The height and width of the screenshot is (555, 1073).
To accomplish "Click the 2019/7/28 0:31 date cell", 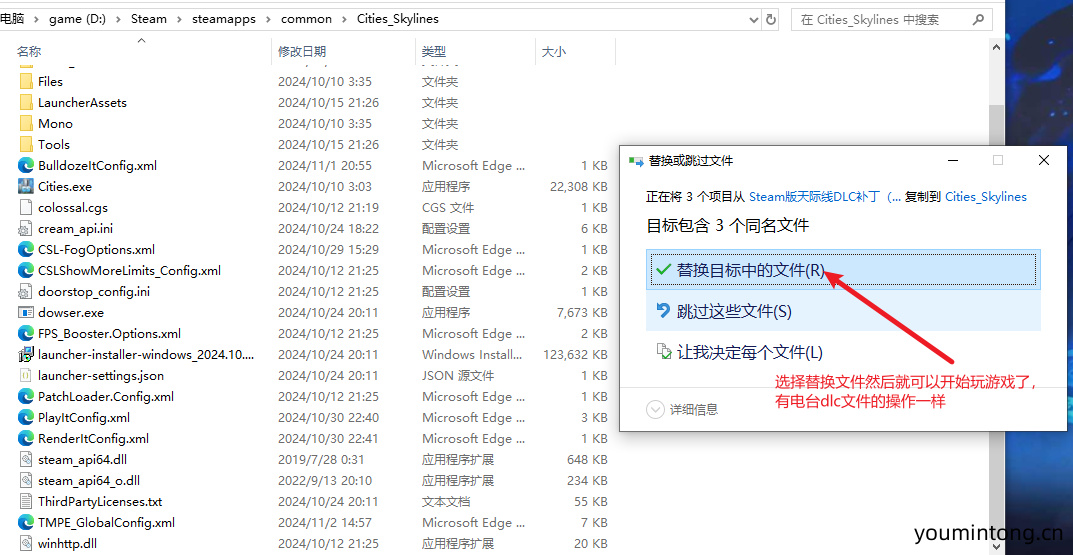I will [321, 459].
